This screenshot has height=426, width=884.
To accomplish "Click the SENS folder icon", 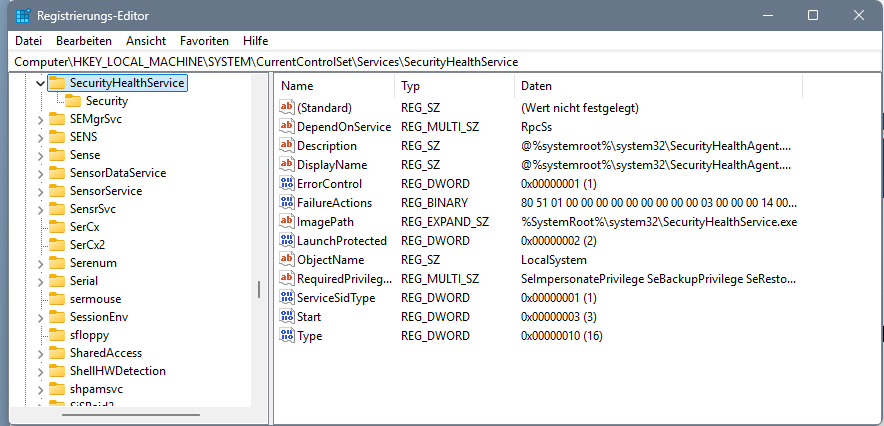I will click(57, 137).
